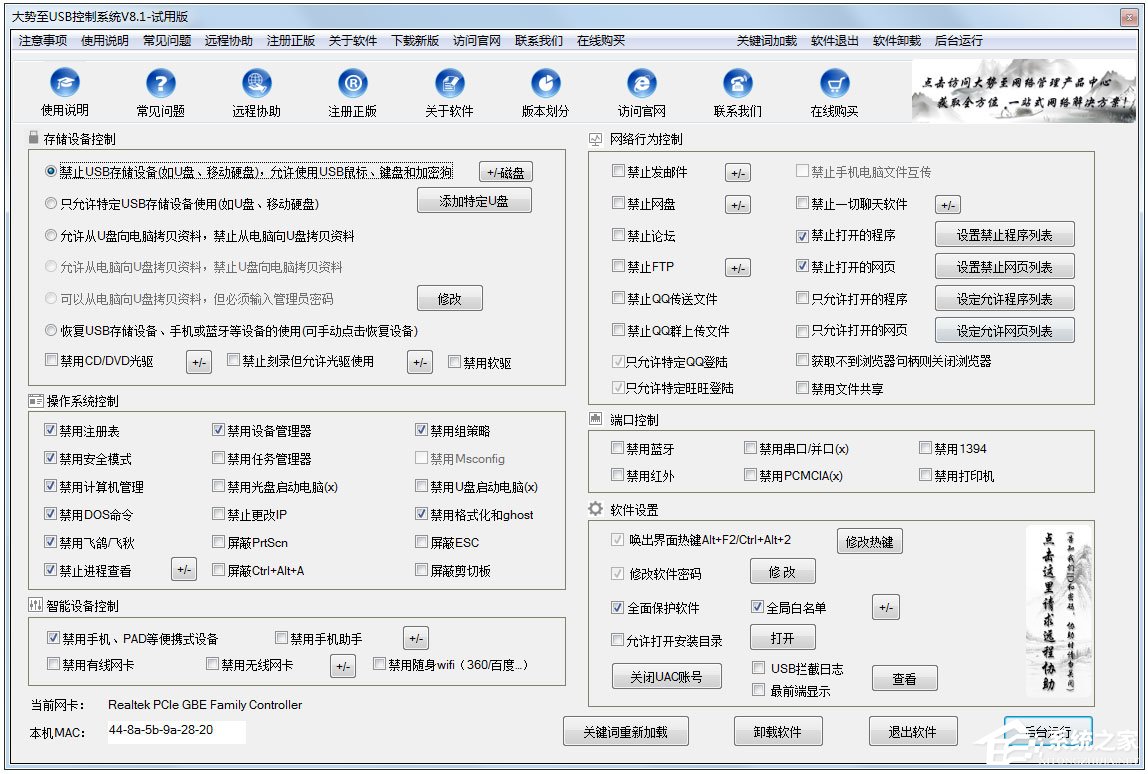Select 禁止USB存储设备 radio option
Viewport: 1148px width, 774px height.
[50, 171]
